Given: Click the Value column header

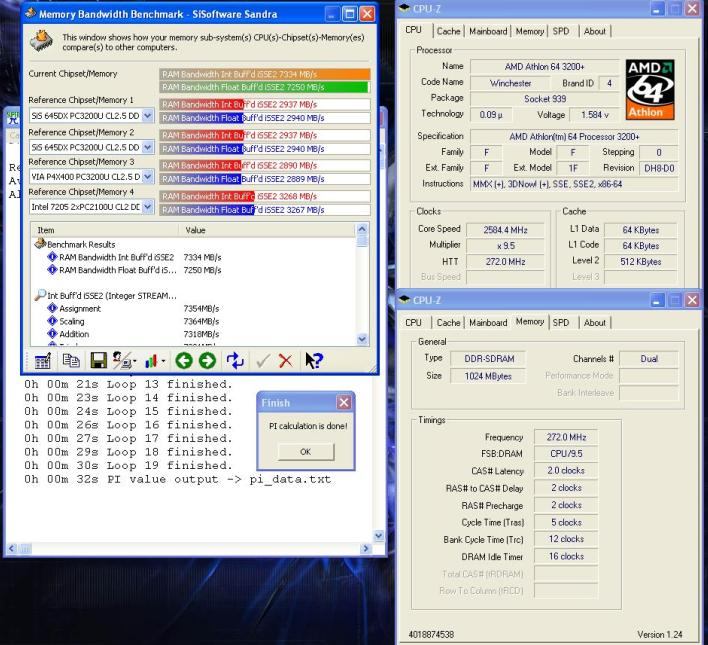Looking at the screenshot, I should click(266, 230).
